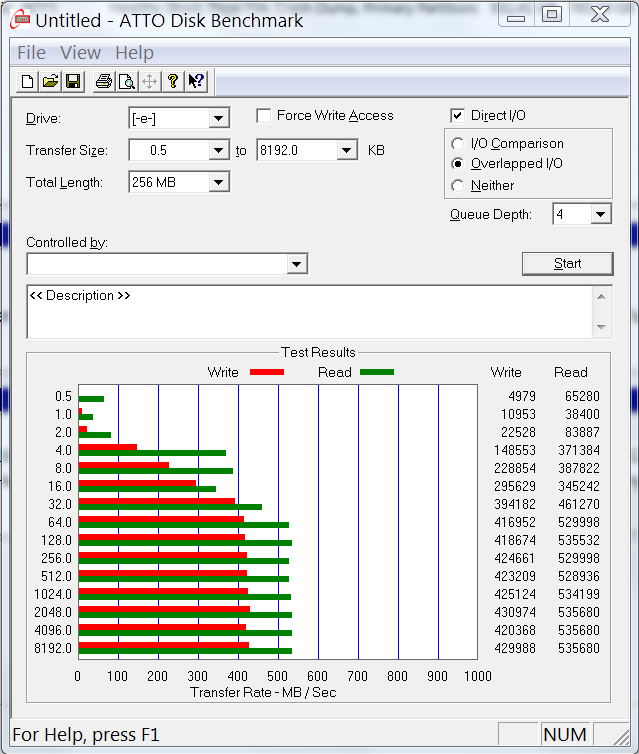Open the Total Length dropdown

pos(219,182)
